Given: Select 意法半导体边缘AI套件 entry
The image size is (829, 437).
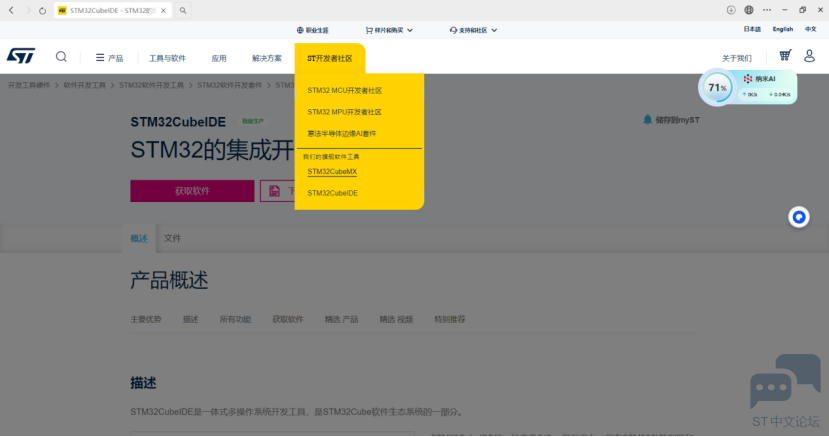Looking at the screenshot, I should (342, 134).
